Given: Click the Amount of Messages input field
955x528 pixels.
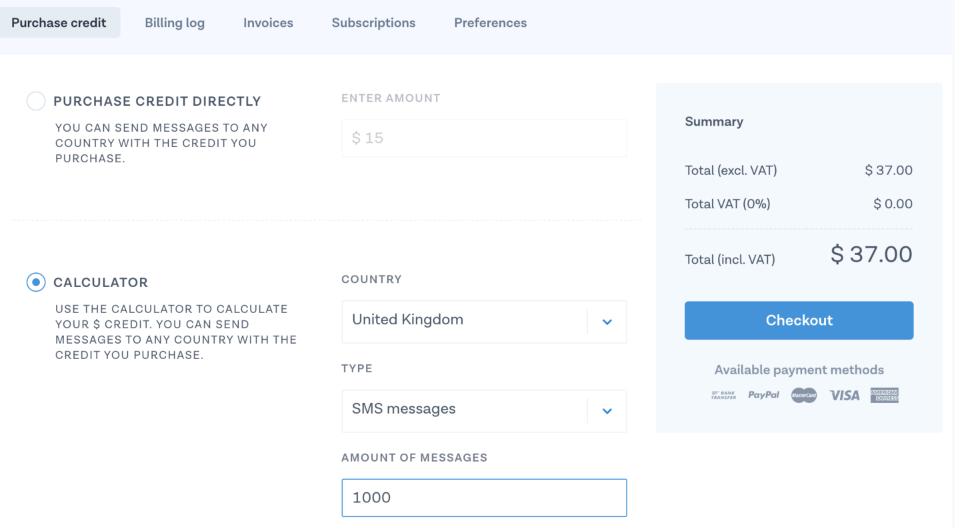Looking at the screenshot, I should click(x=484, y=498).
